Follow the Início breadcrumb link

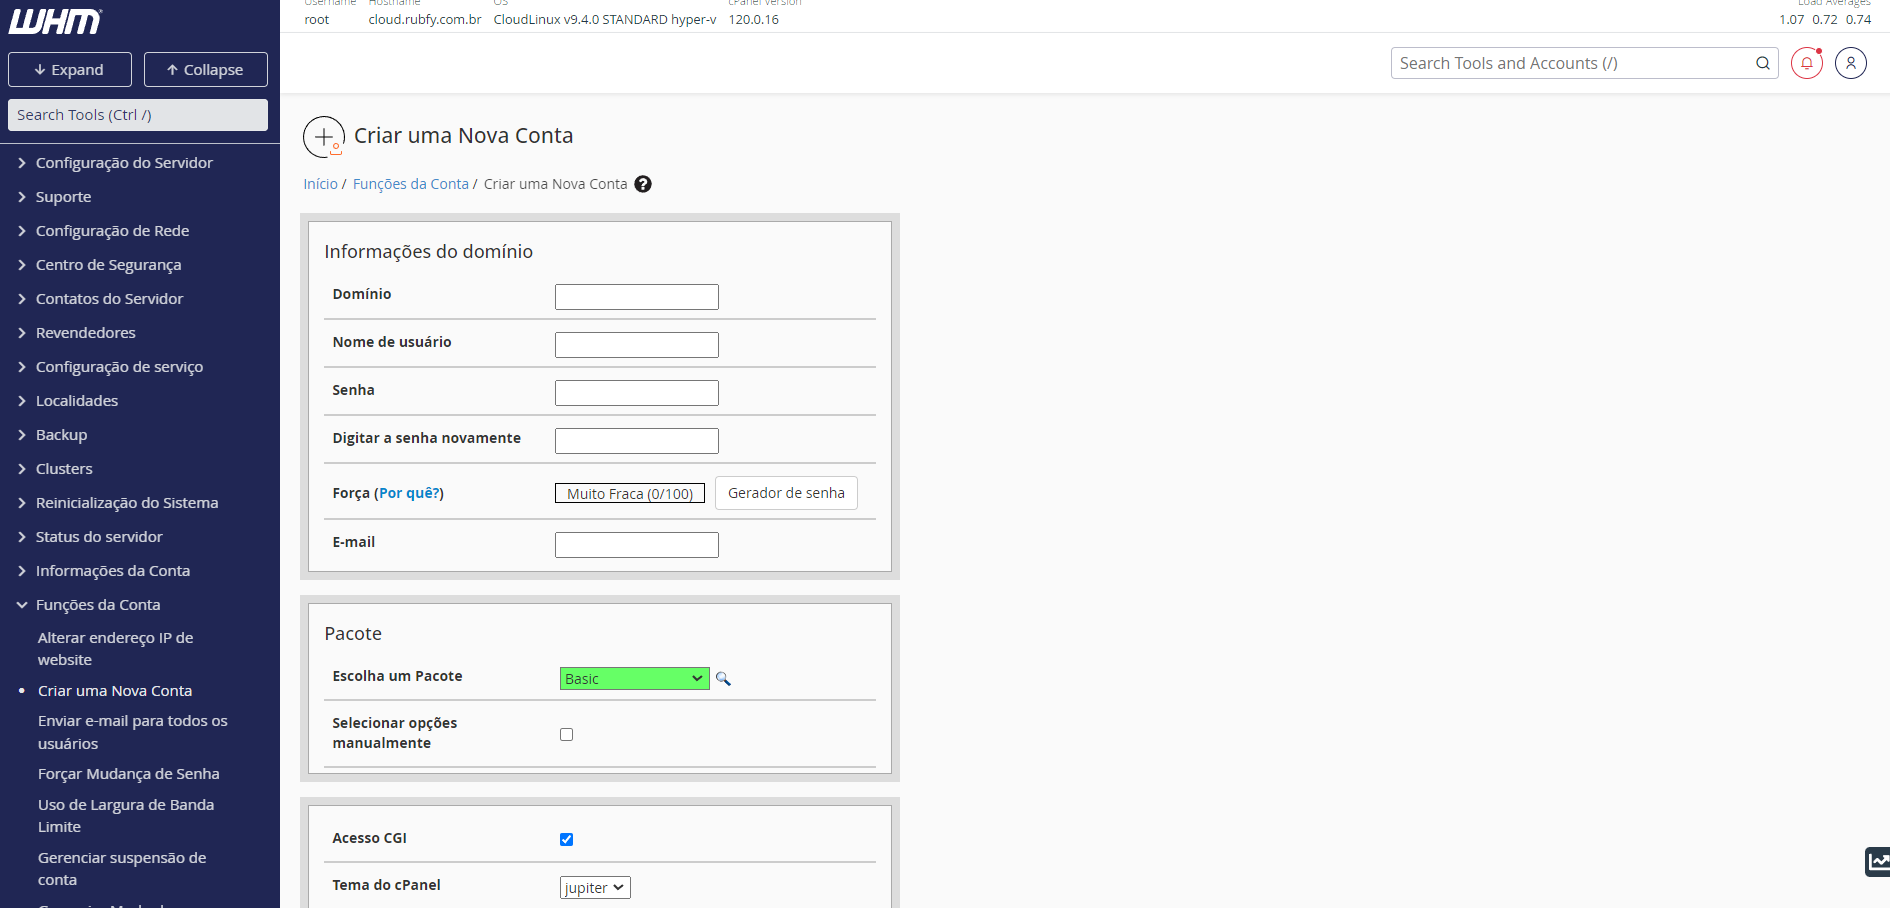[x=320, y=184]
